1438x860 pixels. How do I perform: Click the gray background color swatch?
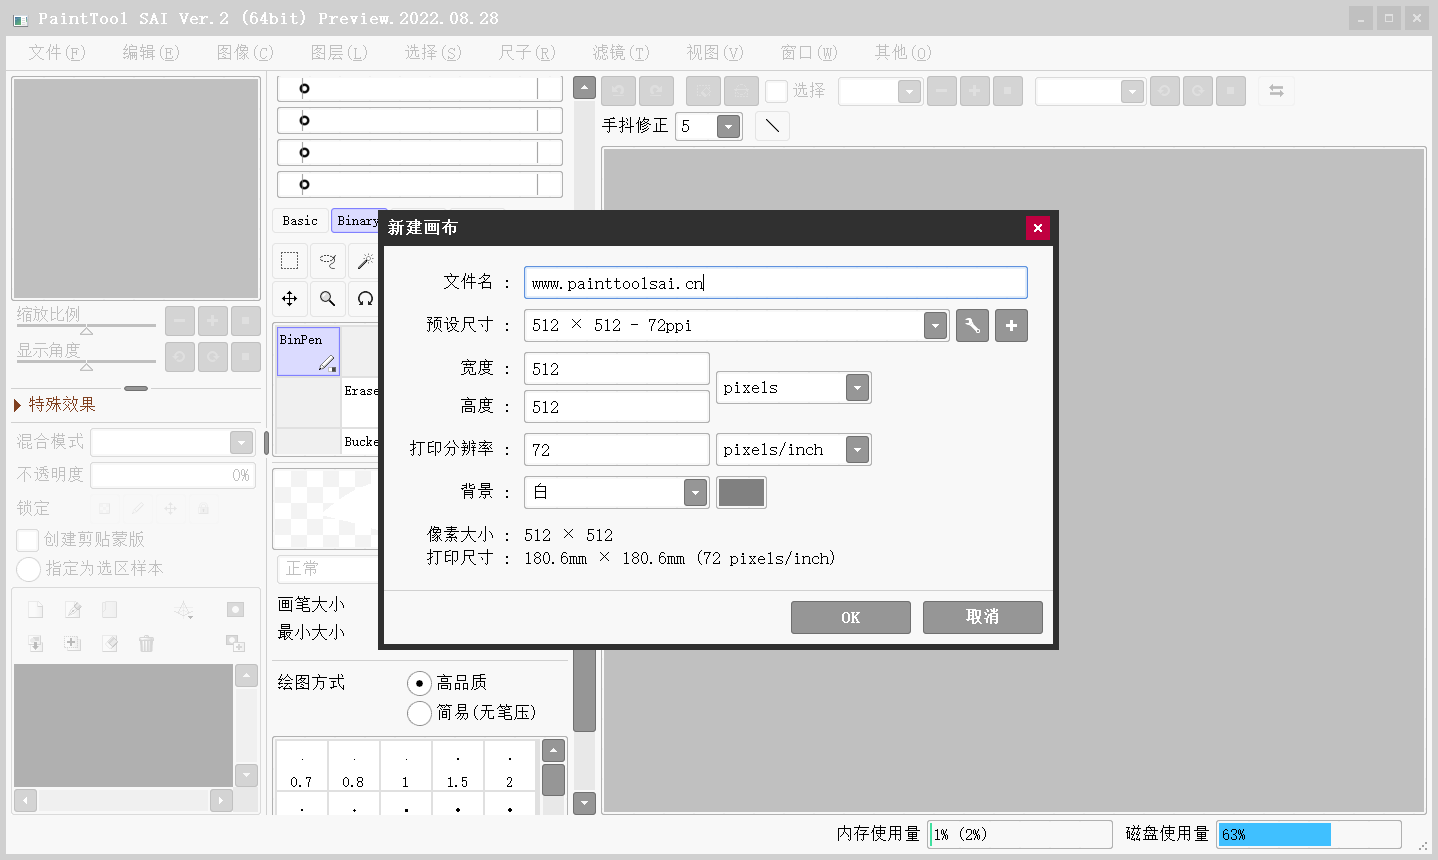pyautogui.click(x=741, y=492)
